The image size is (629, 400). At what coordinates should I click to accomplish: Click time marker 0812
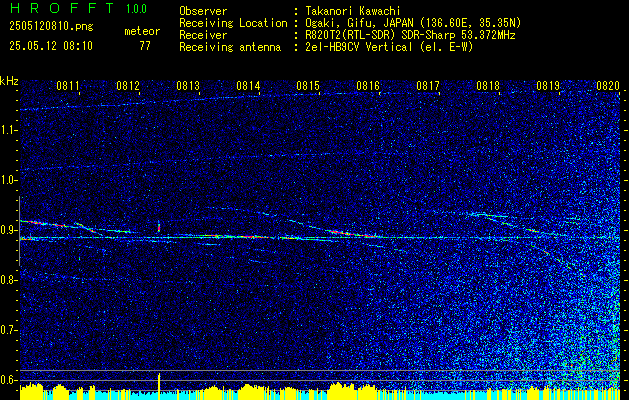point(128,86)
